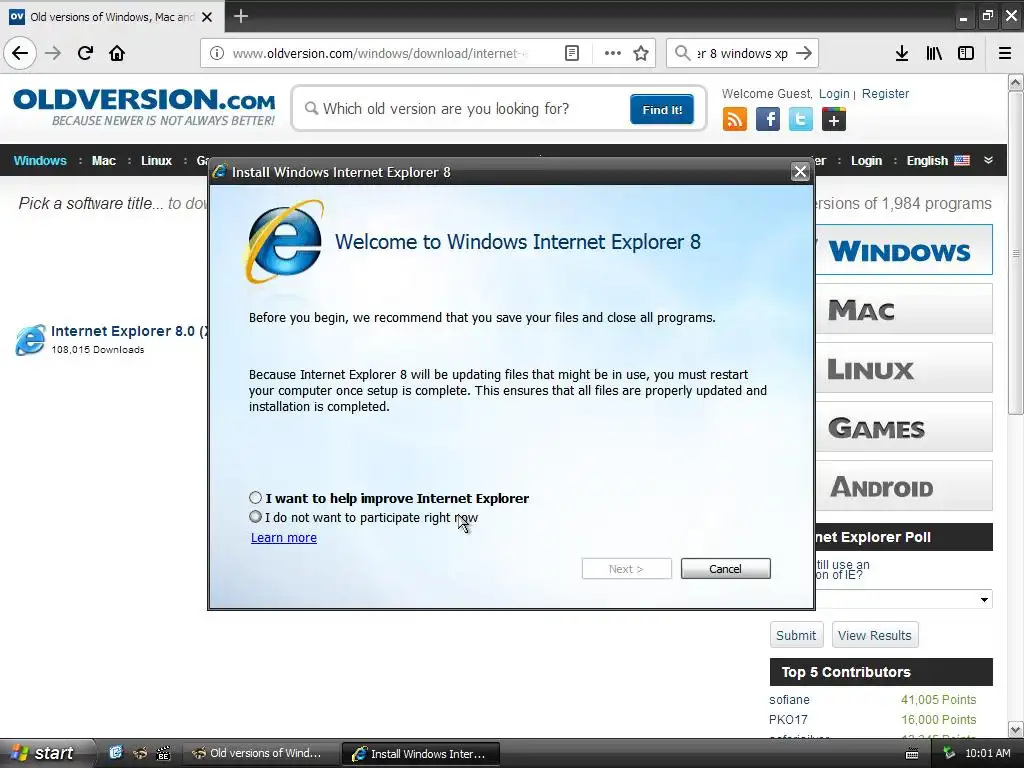Click the Firefox forward arrow
Screen dimensions: 1024x768
coord(53,53)
